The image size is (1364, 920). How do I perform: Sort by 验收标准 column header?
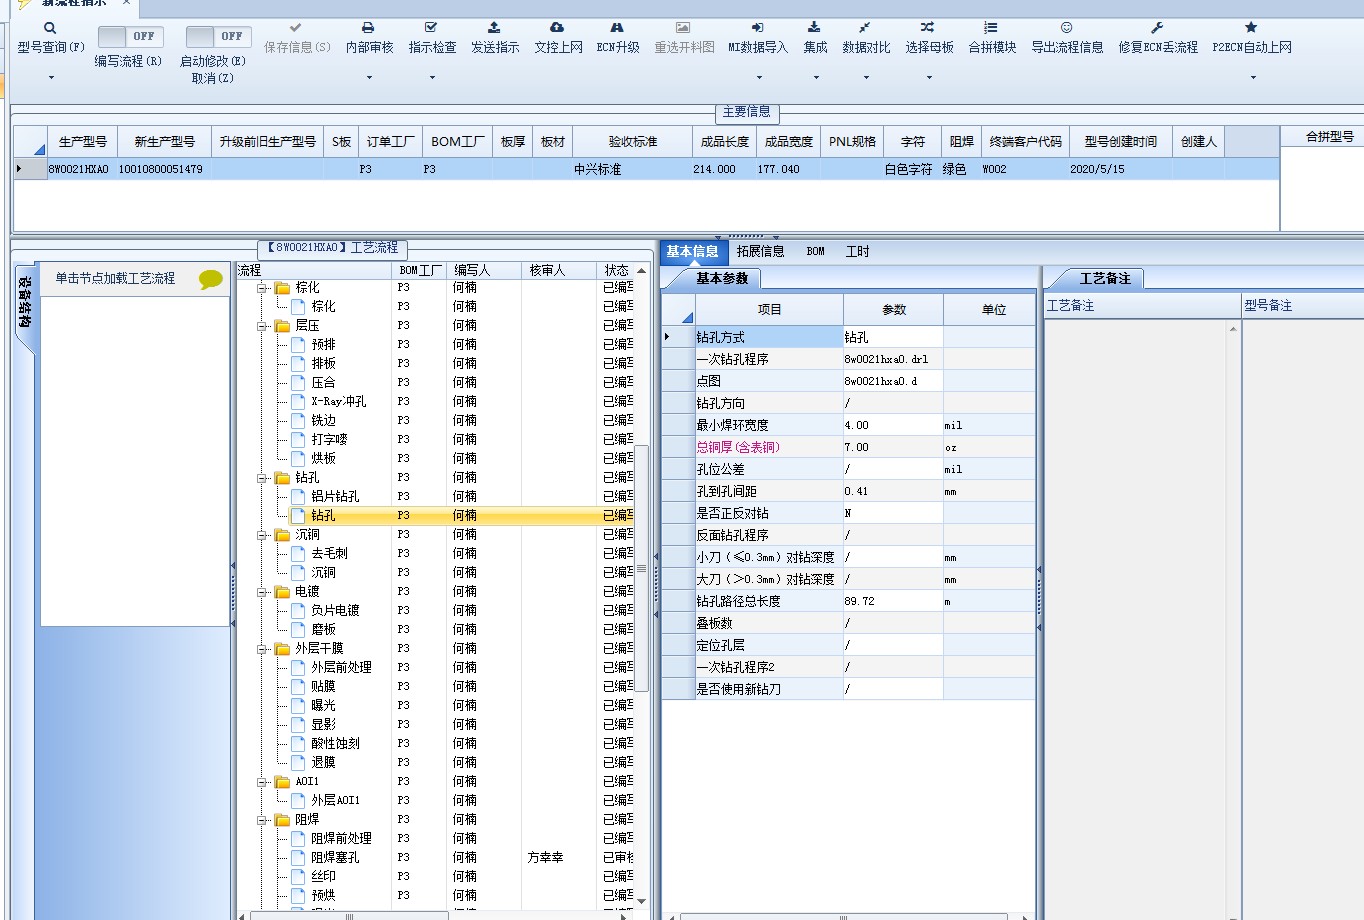coord(633,142)
